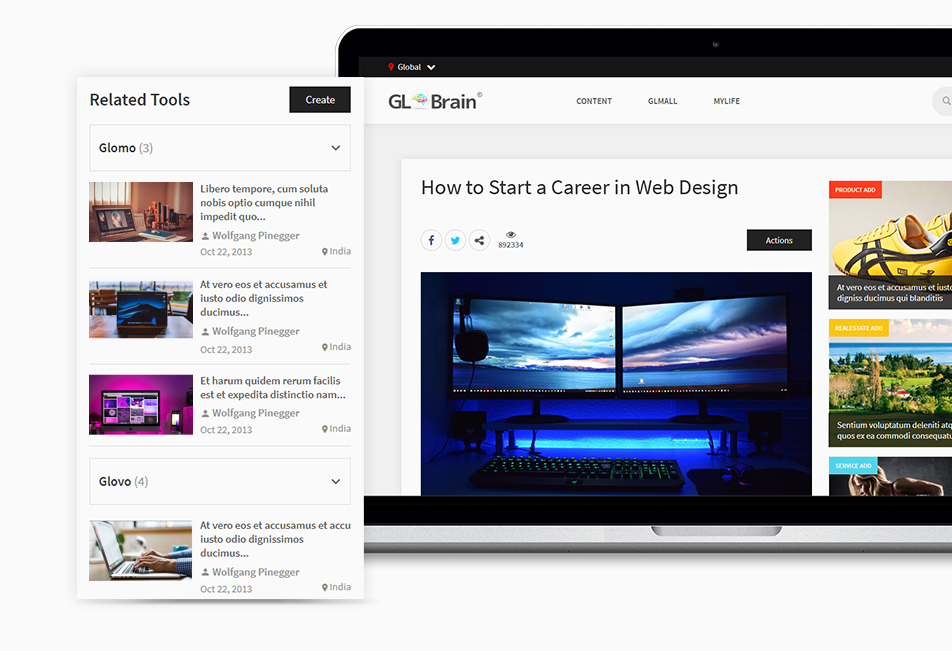Collapse the Glovo (4) section
952x651 pixels.
tap(220, 482)
